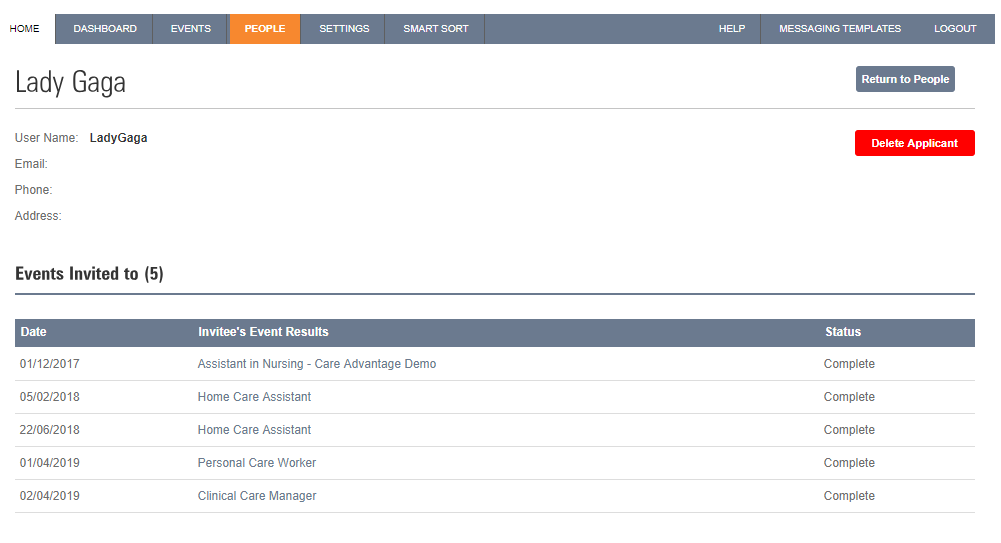1001x543 pixels.
Task: Click the Phone: label
Action: click(x=33, y=190)
